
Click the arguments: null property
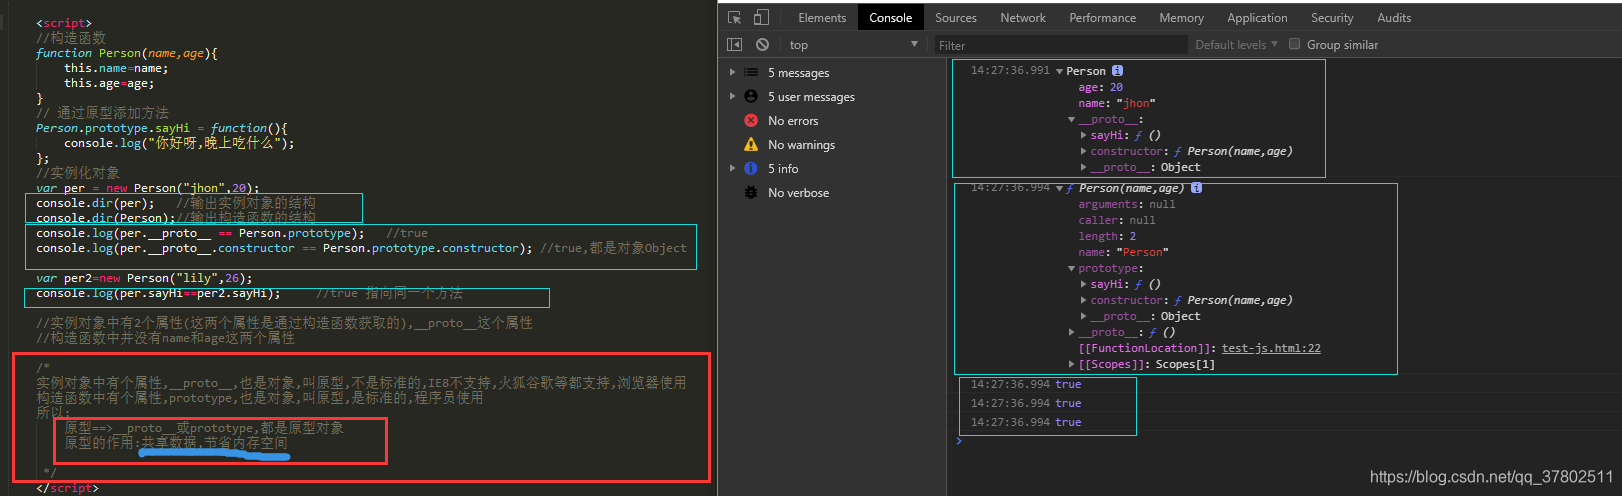(1127, 205)
